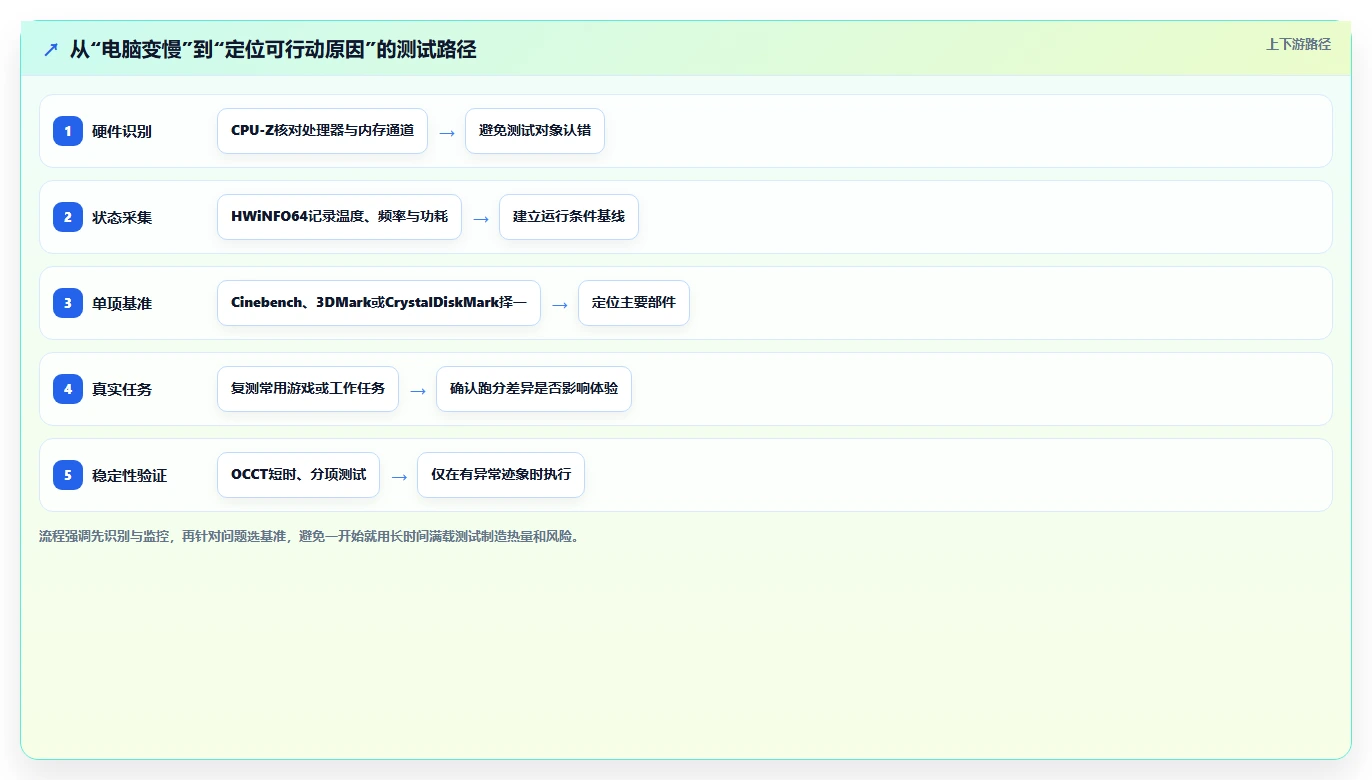Click the CPU-Z核对处理器与内存通道 box

click(322, 131)
